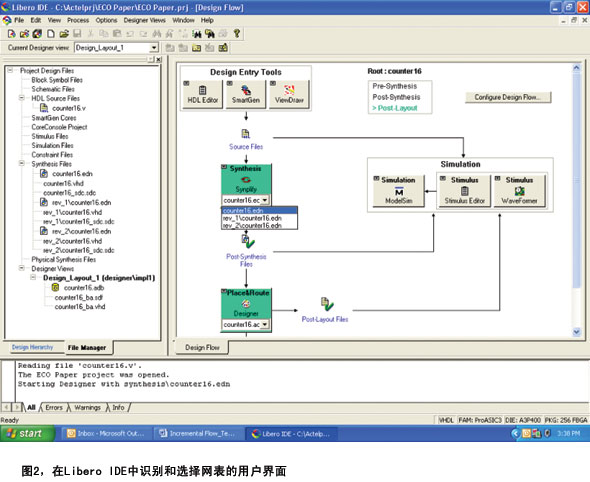Image resolution: width=590 pixels, height=482 pixels.
Task: Click the Post-Synthesis root option
Action: [x=396, y=97]
